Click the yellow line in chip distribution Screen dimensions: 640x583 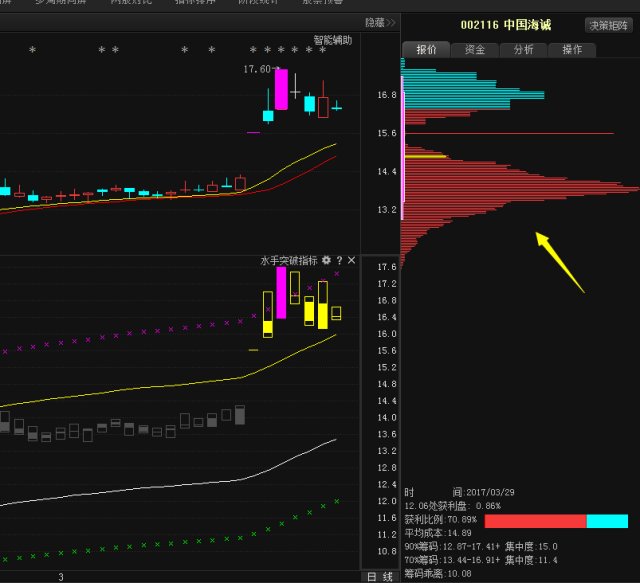tap(425, 157)
